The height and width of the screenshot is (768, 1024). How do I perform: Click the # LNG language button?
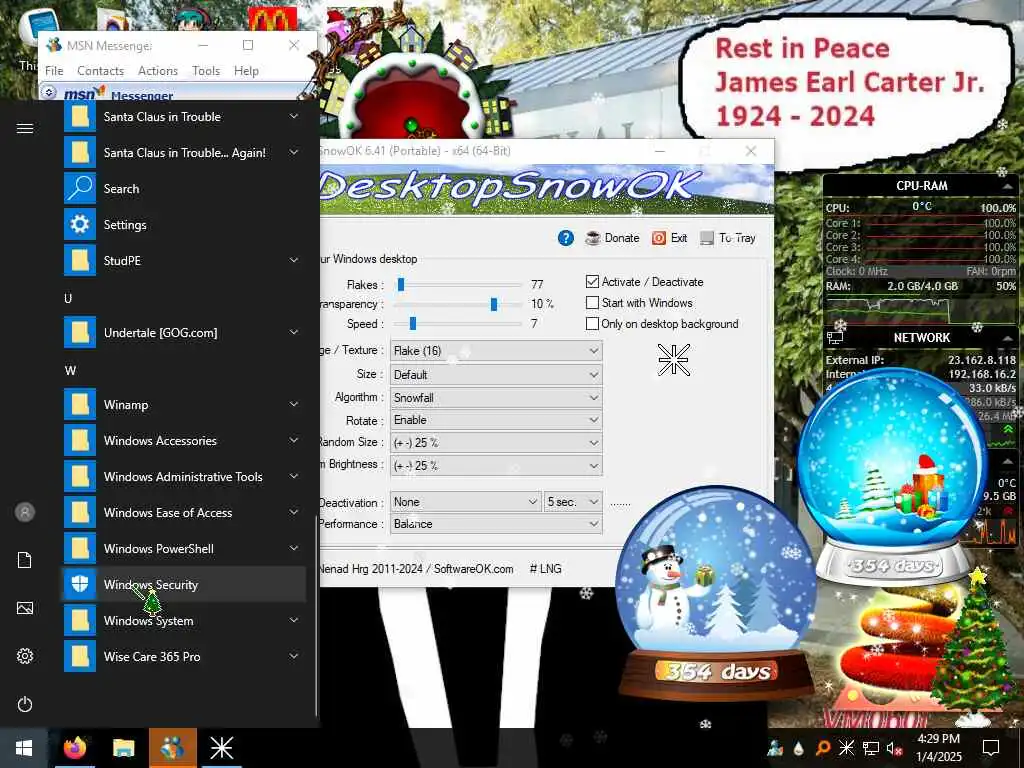(x=545, y=569)
